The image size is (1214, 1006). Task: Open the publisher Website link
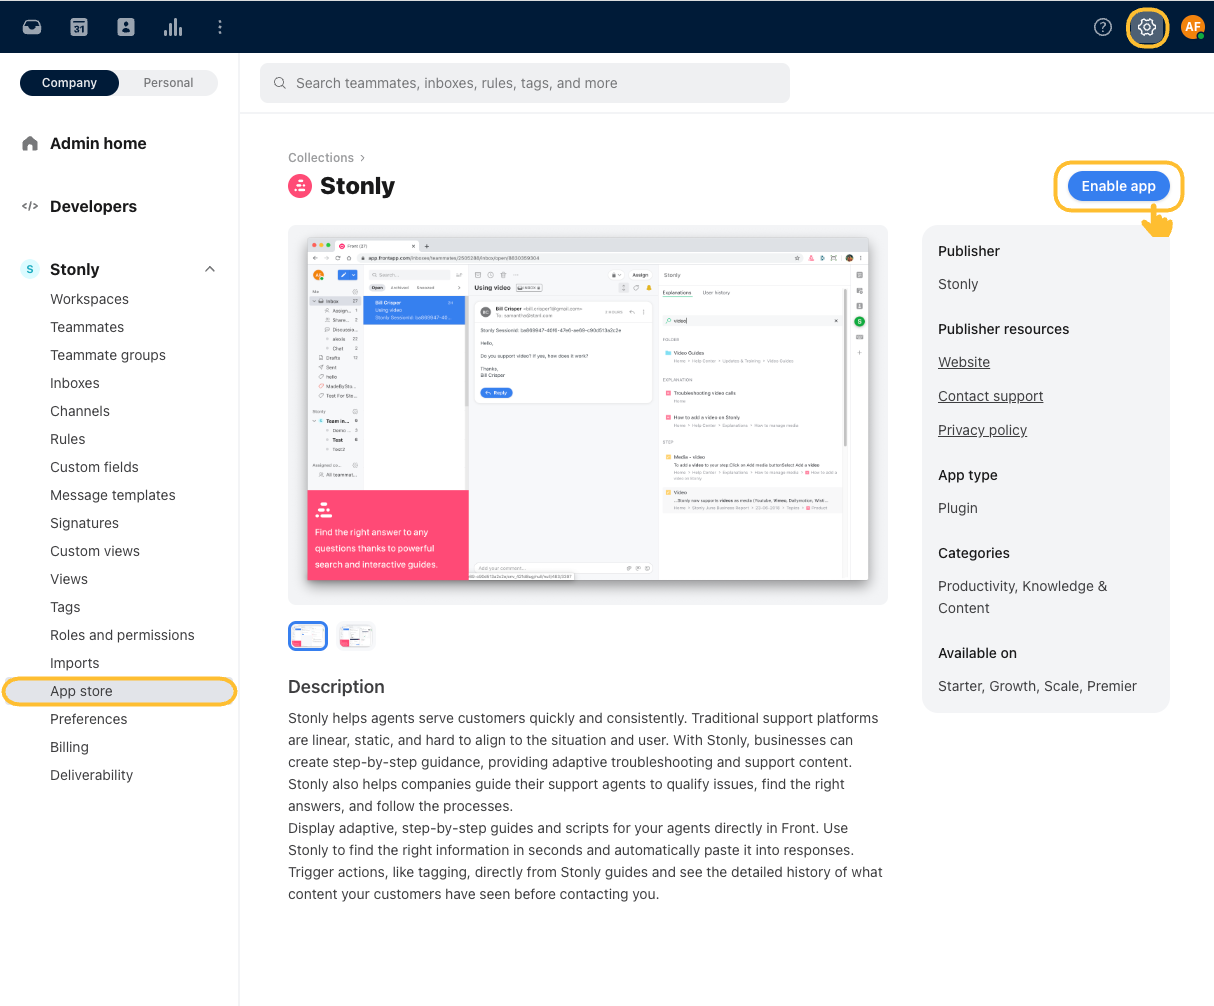tap(964, 362)
